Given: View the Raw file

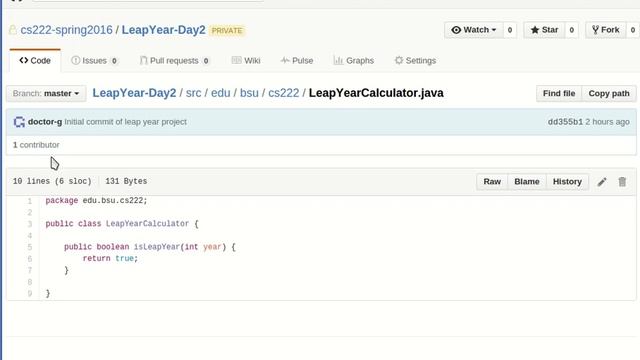Looking at the screenshot, I should pos(492,182).
